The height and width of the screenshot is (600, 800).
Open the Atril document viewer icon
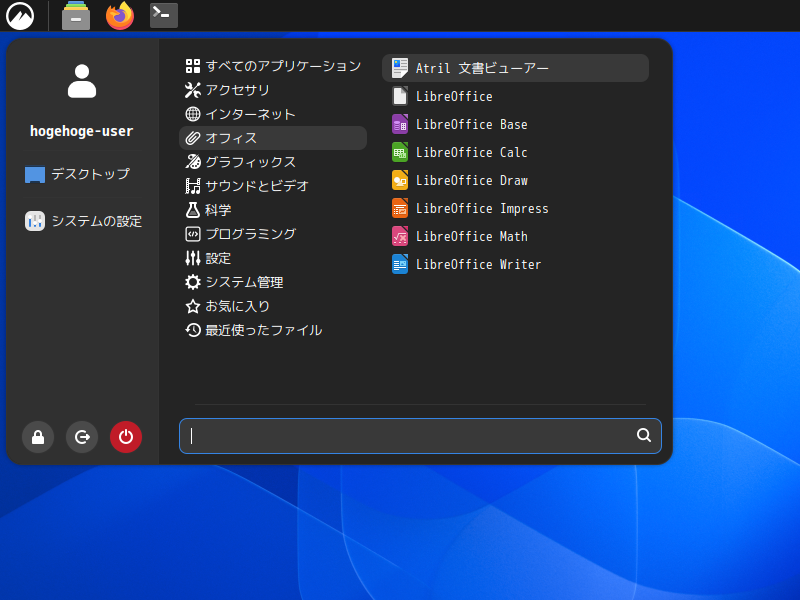pos(399,68)
